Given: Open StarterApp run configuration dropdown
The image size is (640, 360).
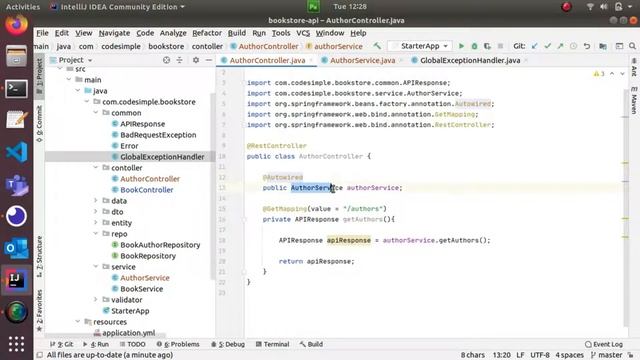Looking at the screenshot, I should [419, 46].
